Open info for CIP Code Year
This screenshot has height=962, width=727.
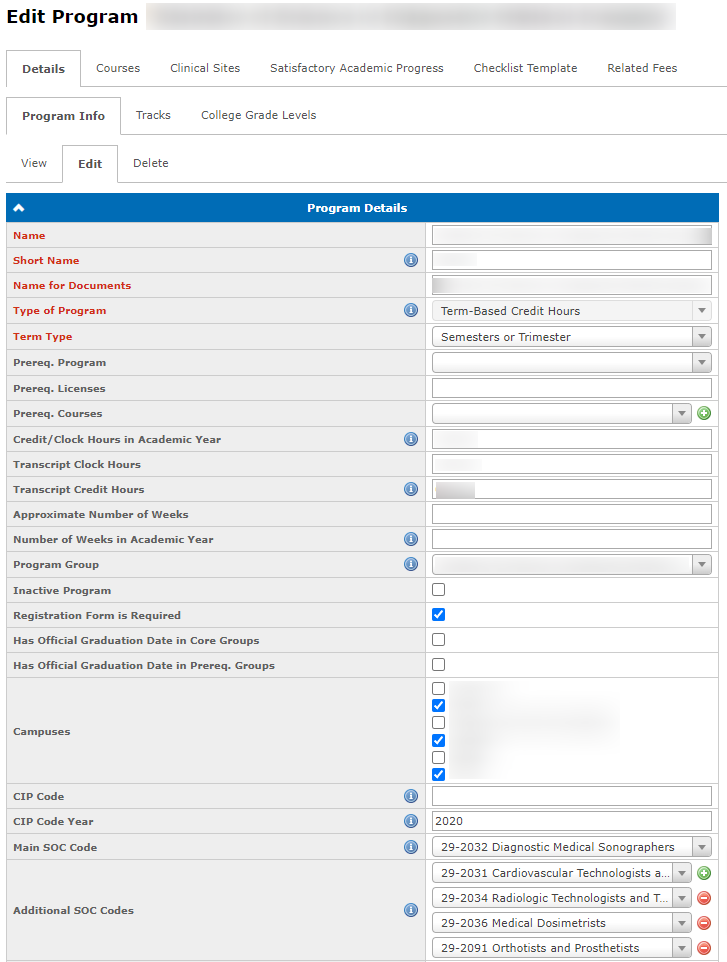pyautogui.click(x=411, y=822)
